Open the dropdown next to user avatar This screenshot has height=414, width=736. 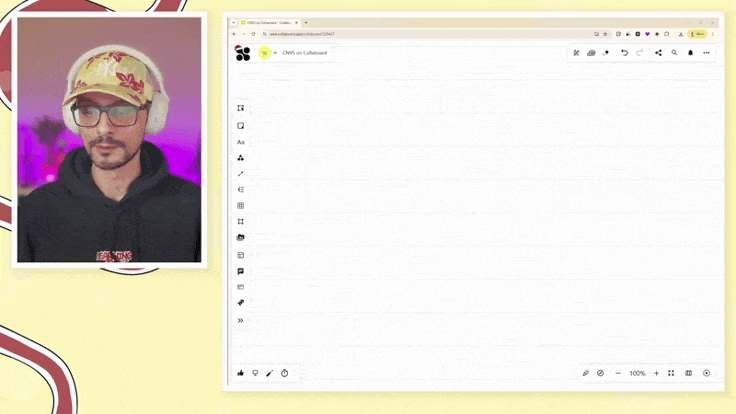275,53
